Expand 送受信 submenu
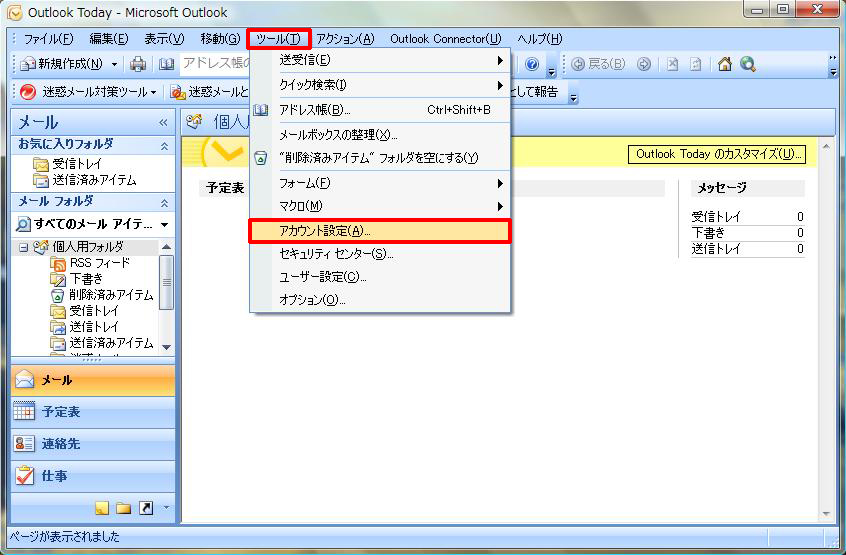The height and width of the screenshot is (555, 846). coord(380,60)
